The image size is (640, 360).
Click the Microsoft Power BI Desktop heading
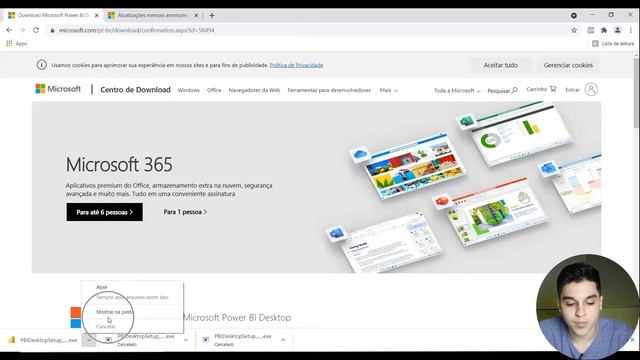[237, 318]
